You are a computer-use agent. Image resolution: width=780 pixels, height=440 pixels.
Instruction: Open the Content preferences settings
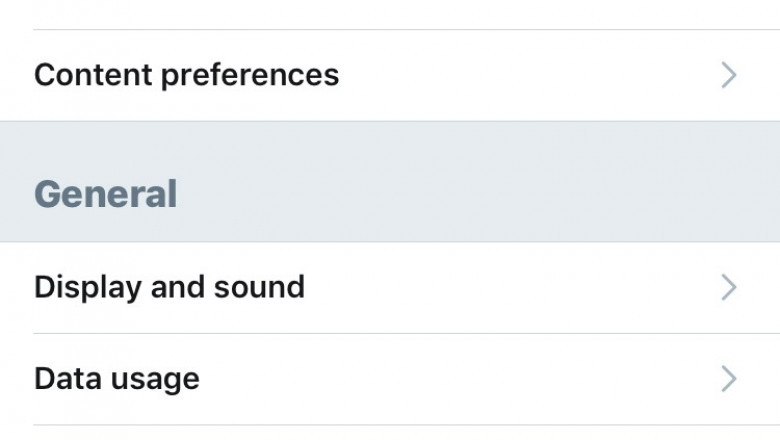pyautogui.click(x=186, y=75)
